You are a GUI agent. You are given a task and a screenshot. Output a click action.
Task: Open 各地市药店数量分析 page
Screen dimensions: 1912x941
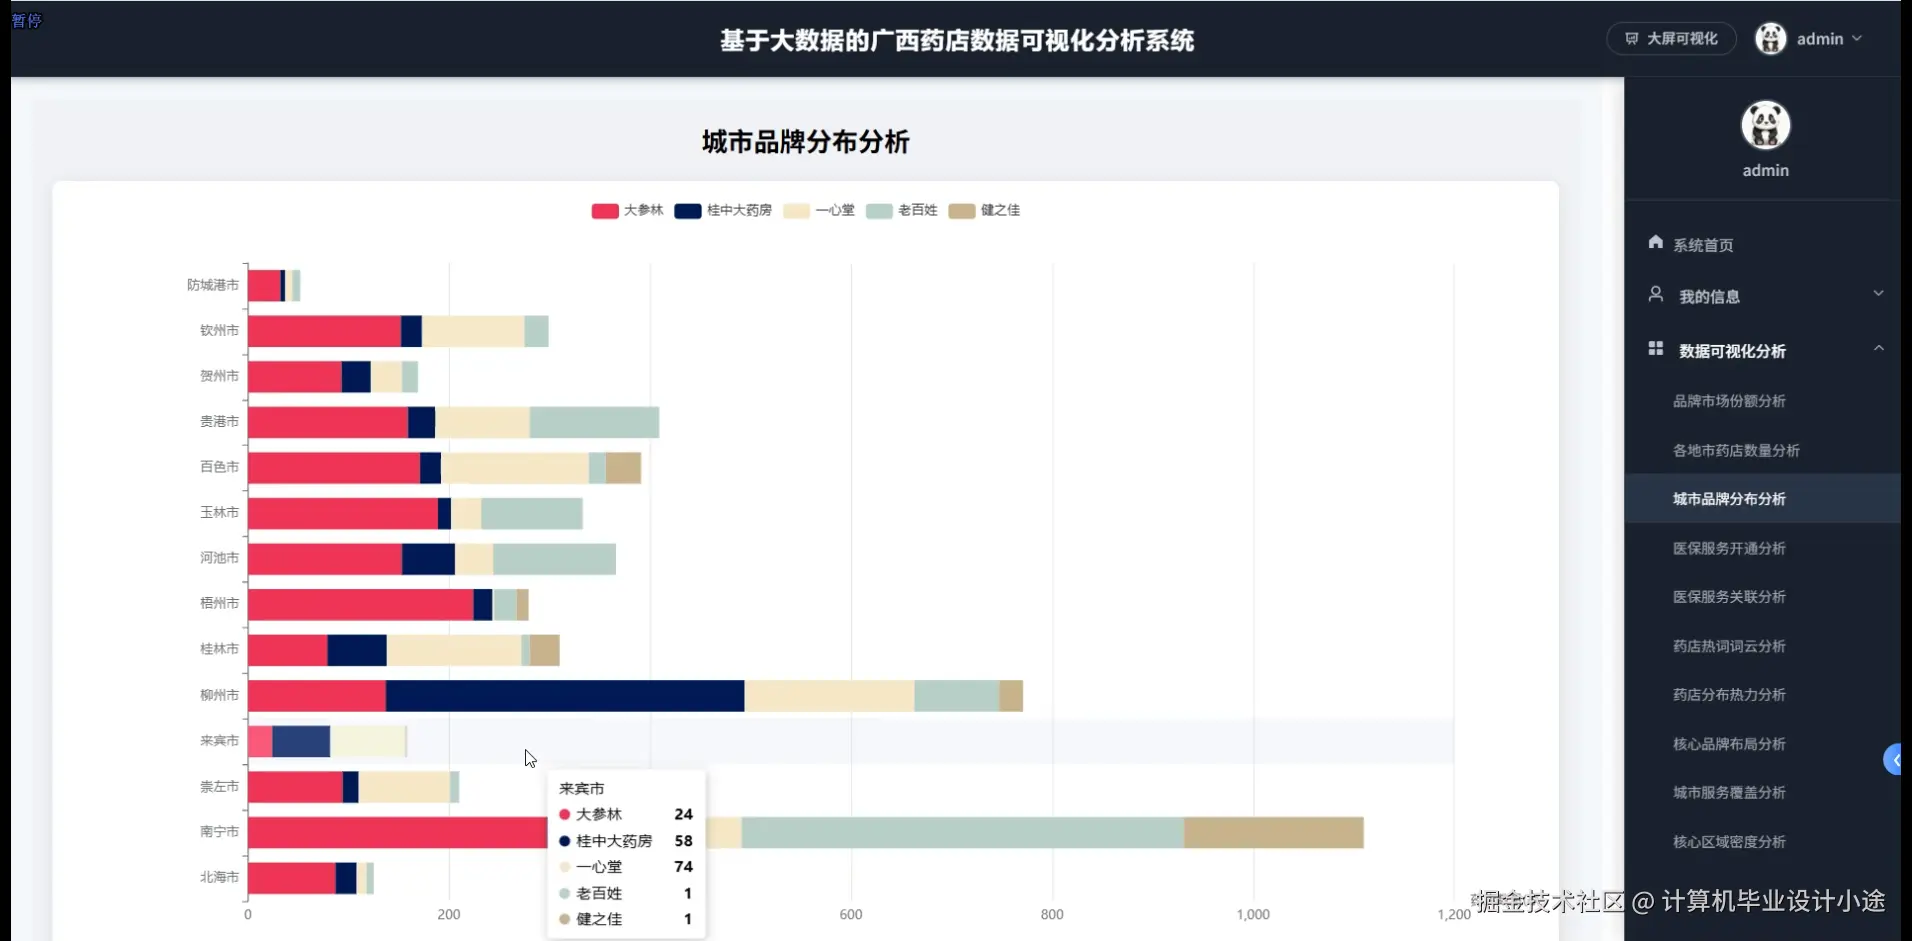coord(1736,451)
